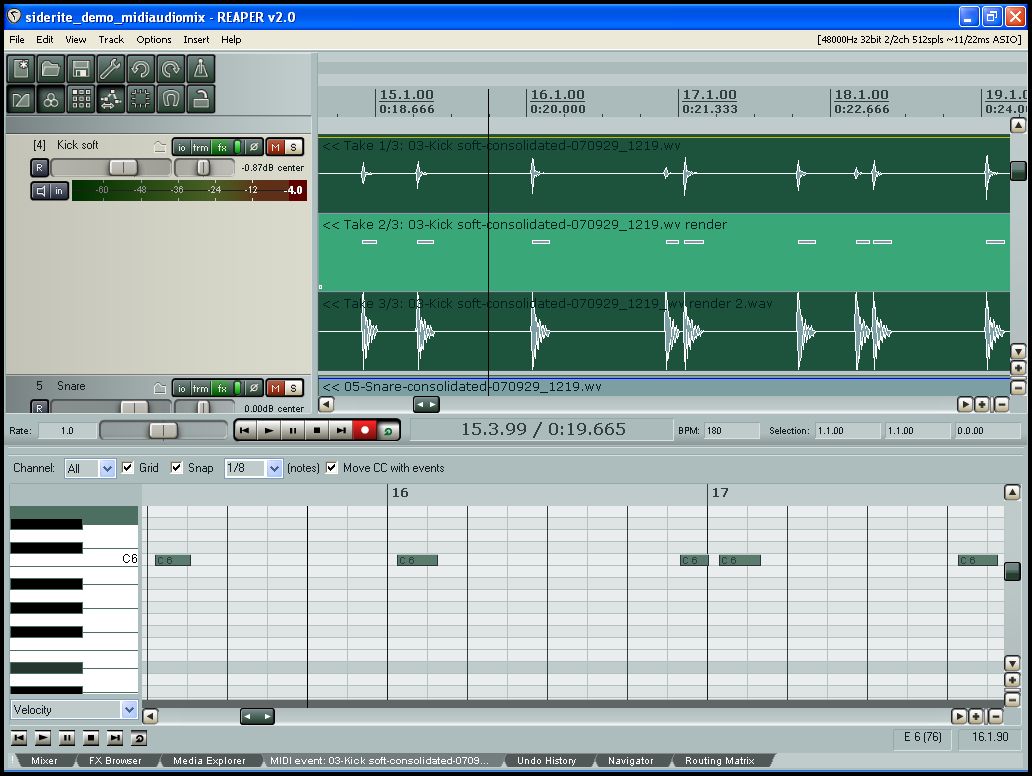This screenshot has height=776, width=1032.
Task: Mute the Kick soft track
Action: [275, 147]
